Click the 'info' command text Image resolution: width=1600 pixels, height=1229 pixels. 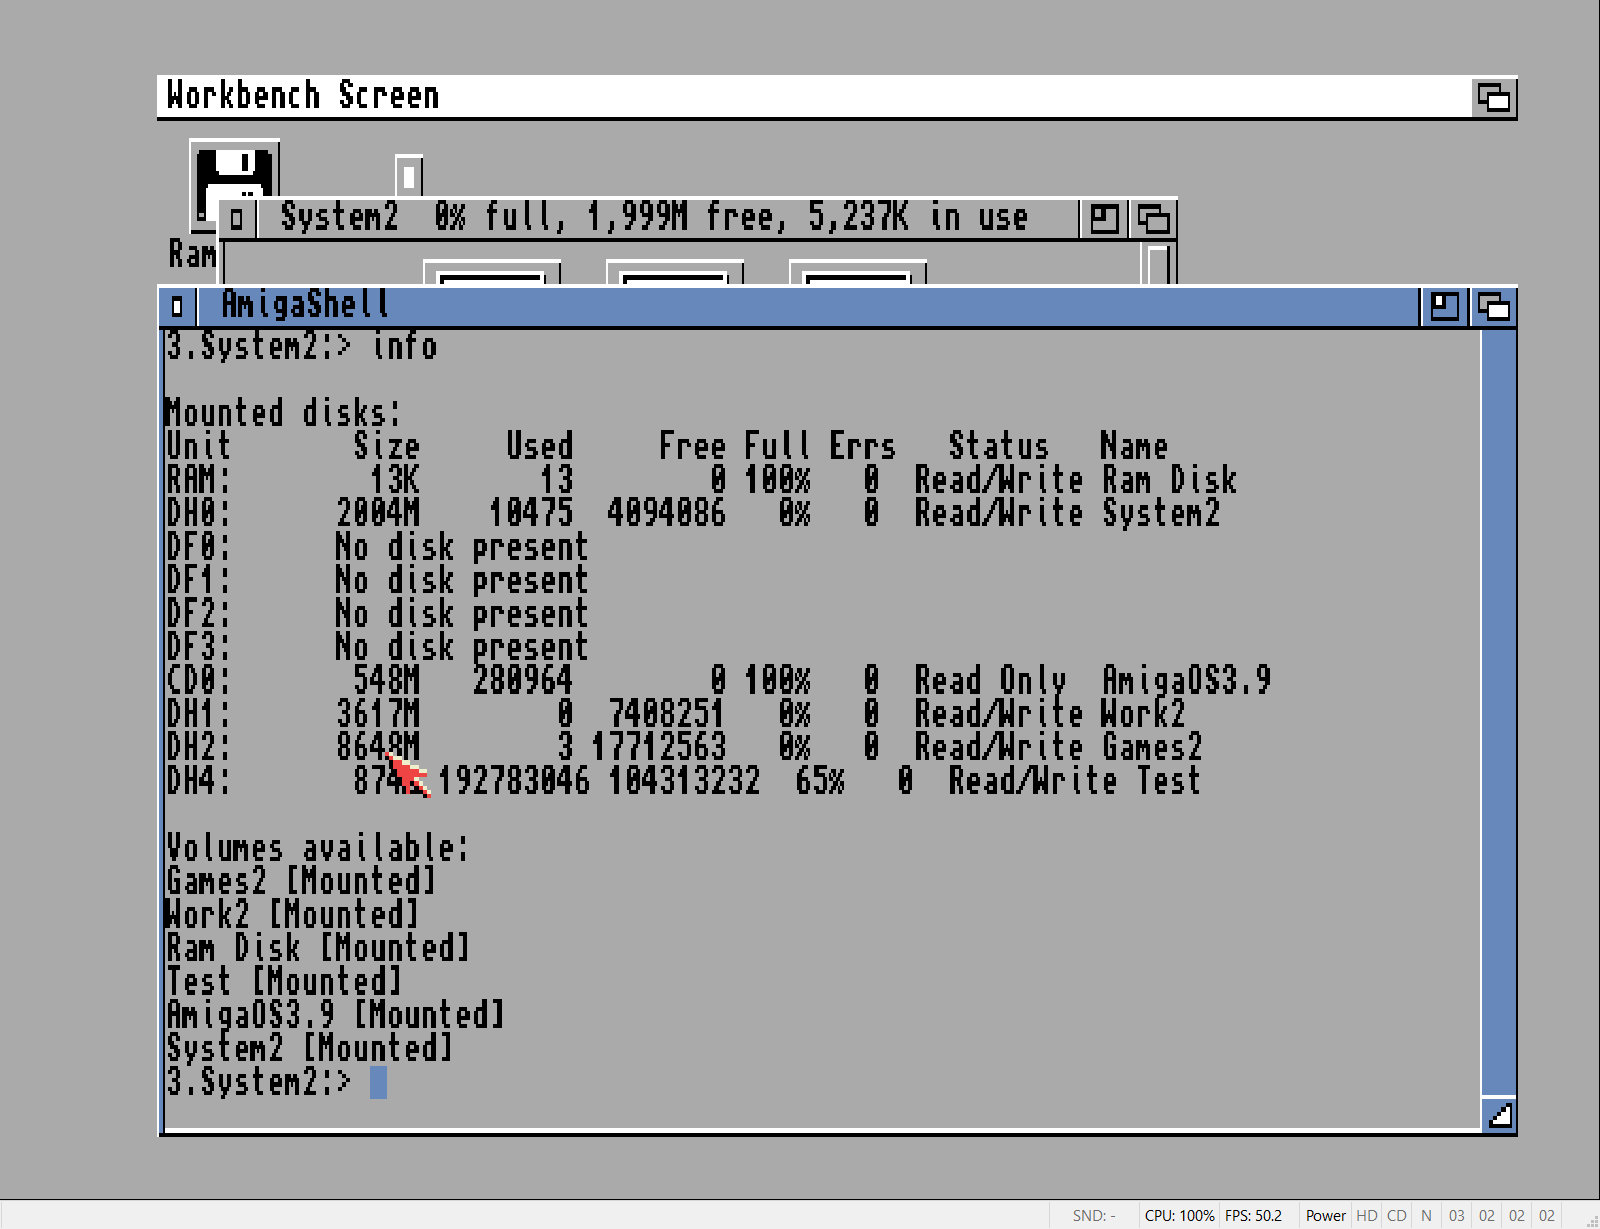coord(404,346)
